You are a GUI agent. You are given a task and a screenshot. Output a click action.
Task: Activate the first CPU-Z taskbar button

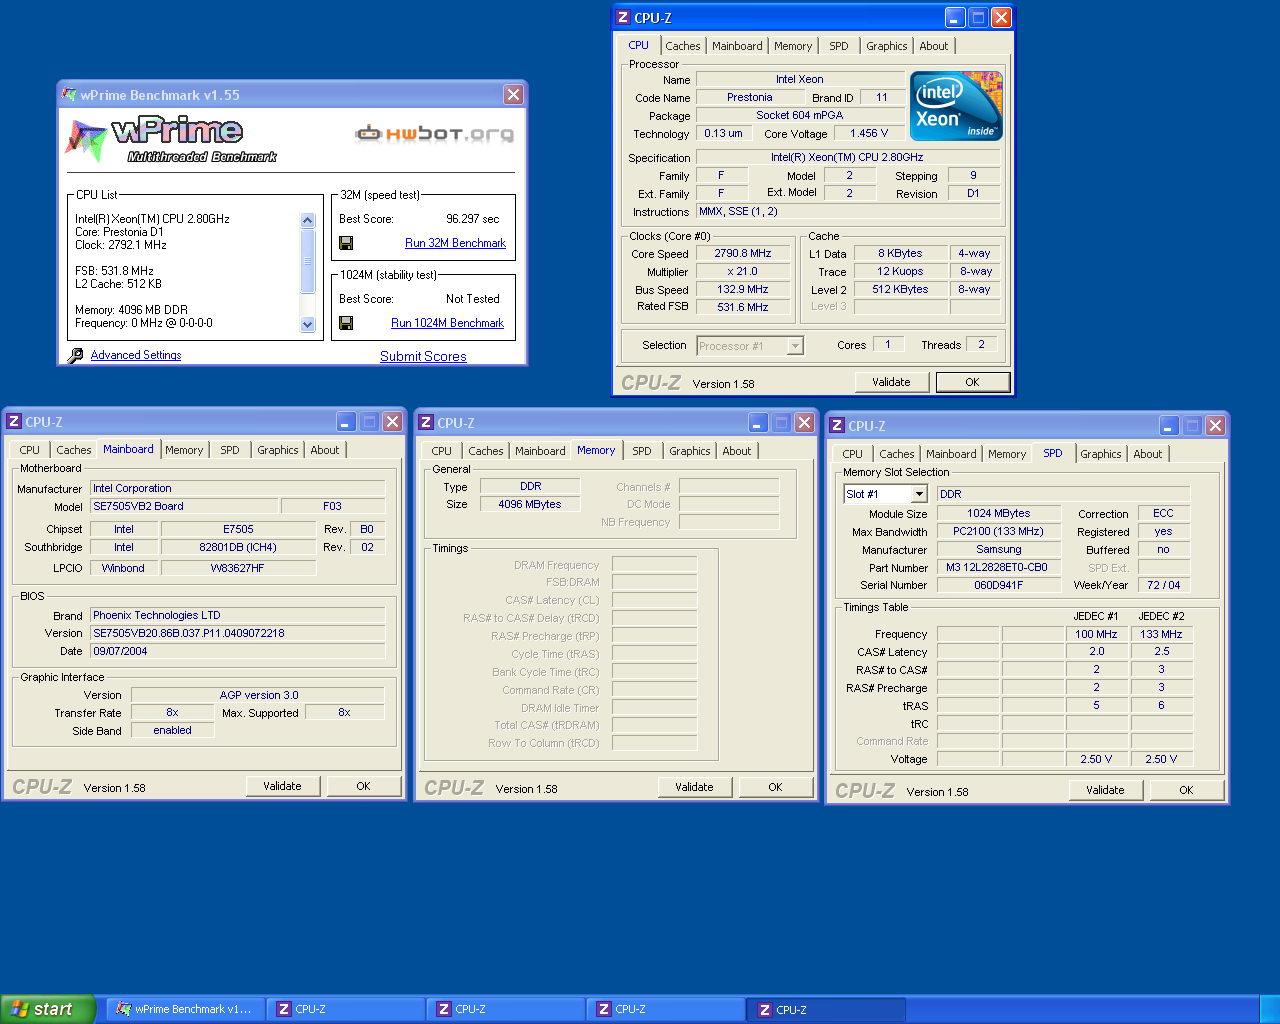point(345,1009)
